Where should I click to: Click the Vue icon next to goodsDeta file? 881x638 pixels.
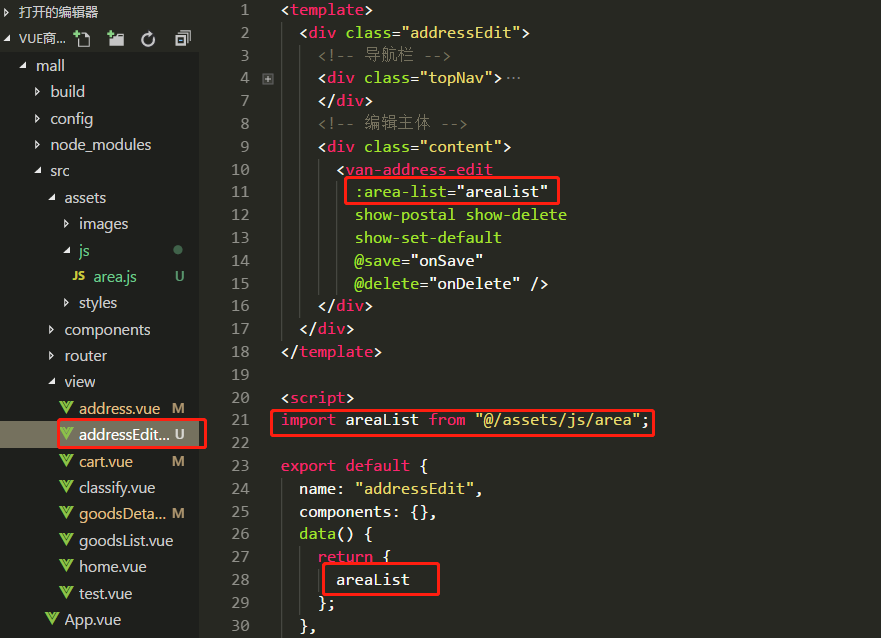66,513
